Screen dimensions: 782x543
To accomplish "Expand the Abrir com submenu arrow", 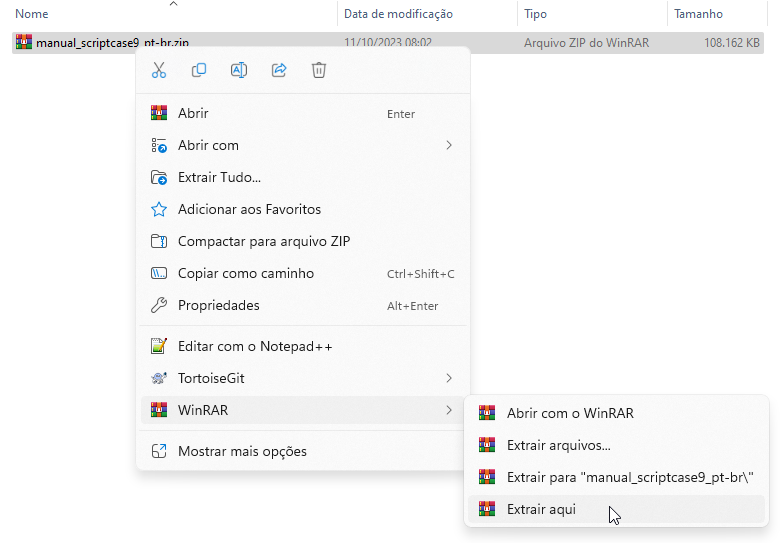I will (449, 145).
